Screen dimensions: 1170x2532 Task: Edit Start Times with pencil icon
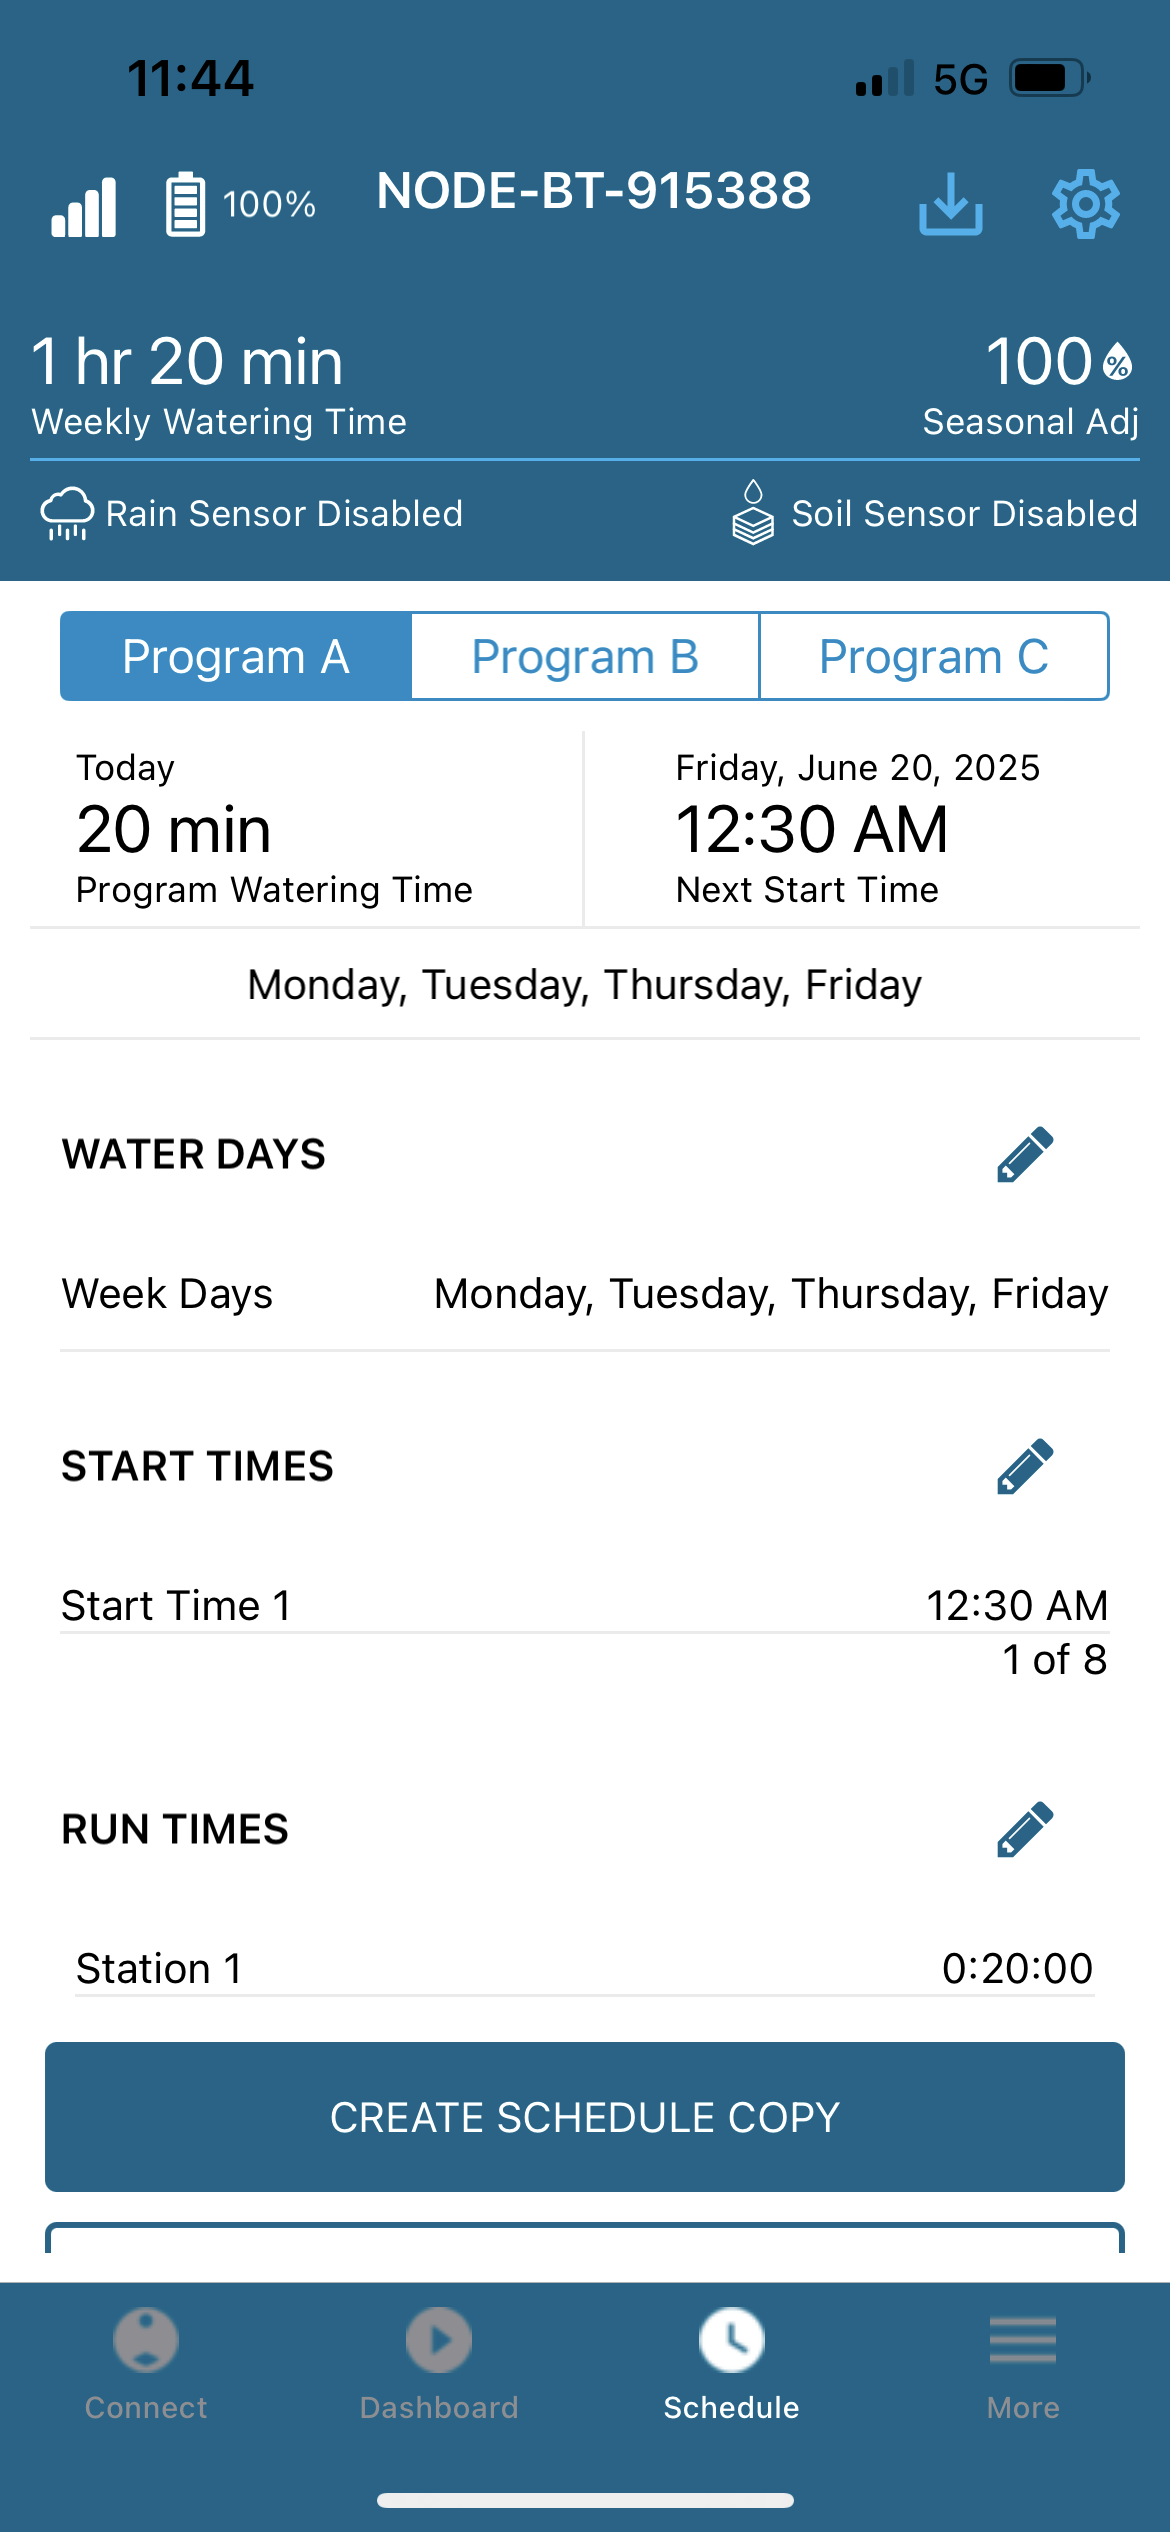pyautogui.click(x=1025, y=1466)
